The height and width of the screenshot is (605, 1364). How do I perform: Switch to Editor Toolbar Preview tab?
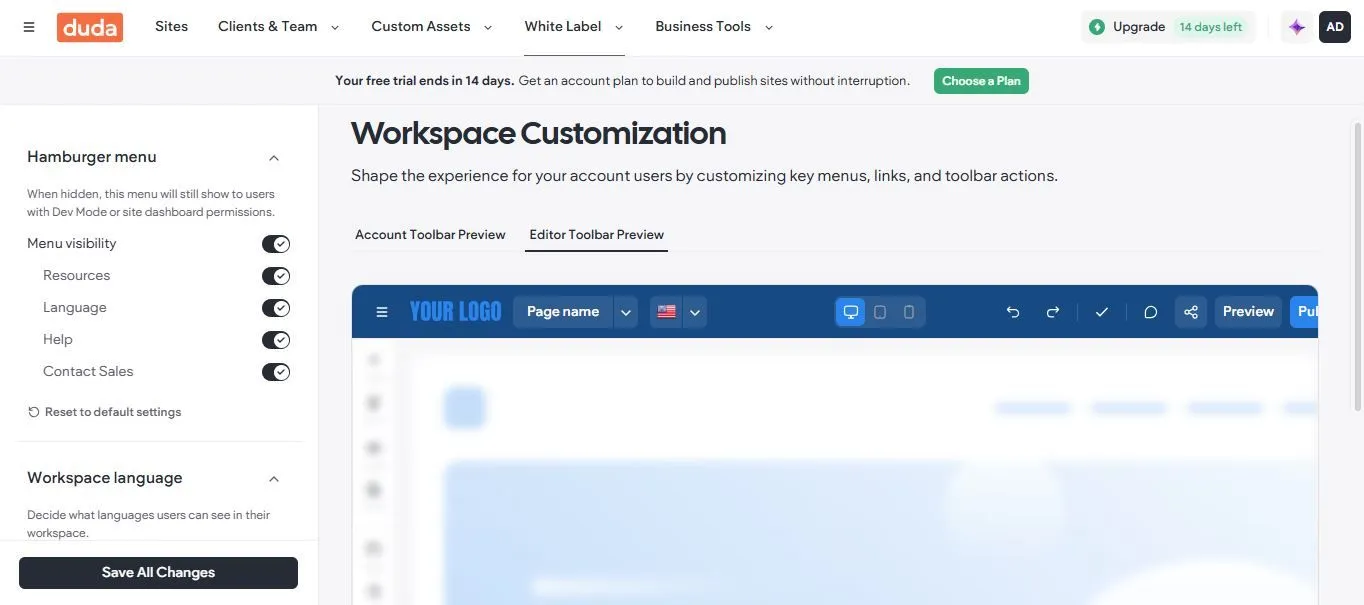(x=596, y=235)
